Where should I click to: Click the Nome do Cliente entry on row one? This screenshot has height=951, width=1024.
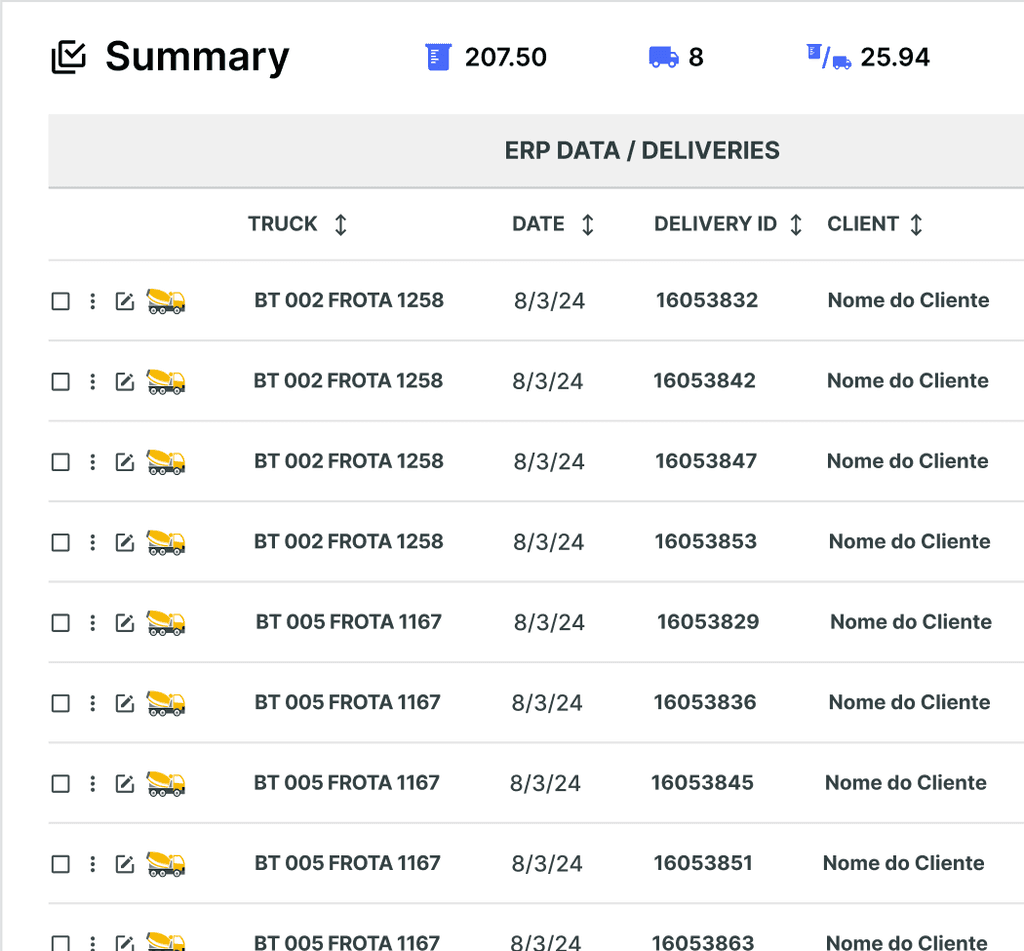coord(908,300)
